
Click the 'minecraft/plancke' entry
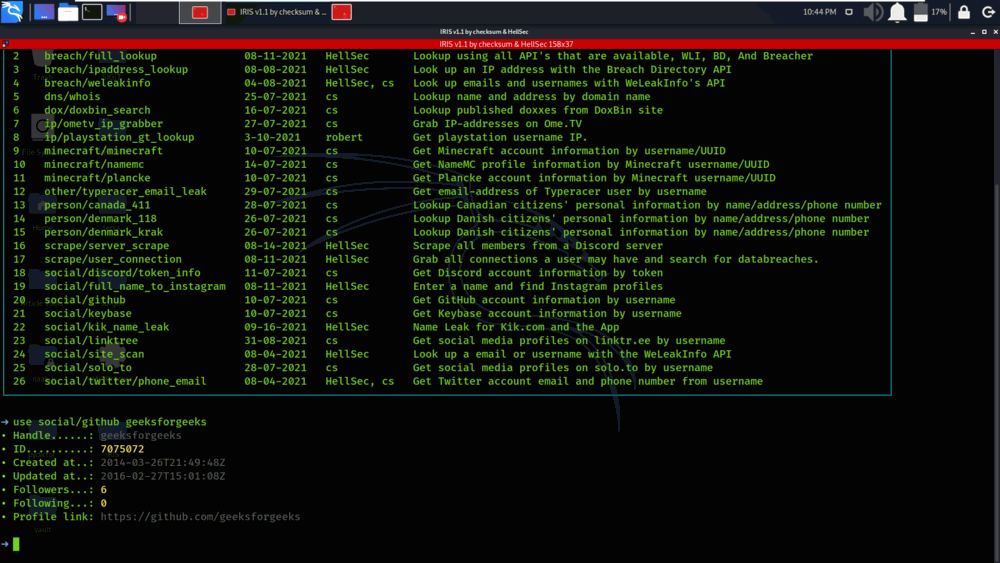(97, 178)
